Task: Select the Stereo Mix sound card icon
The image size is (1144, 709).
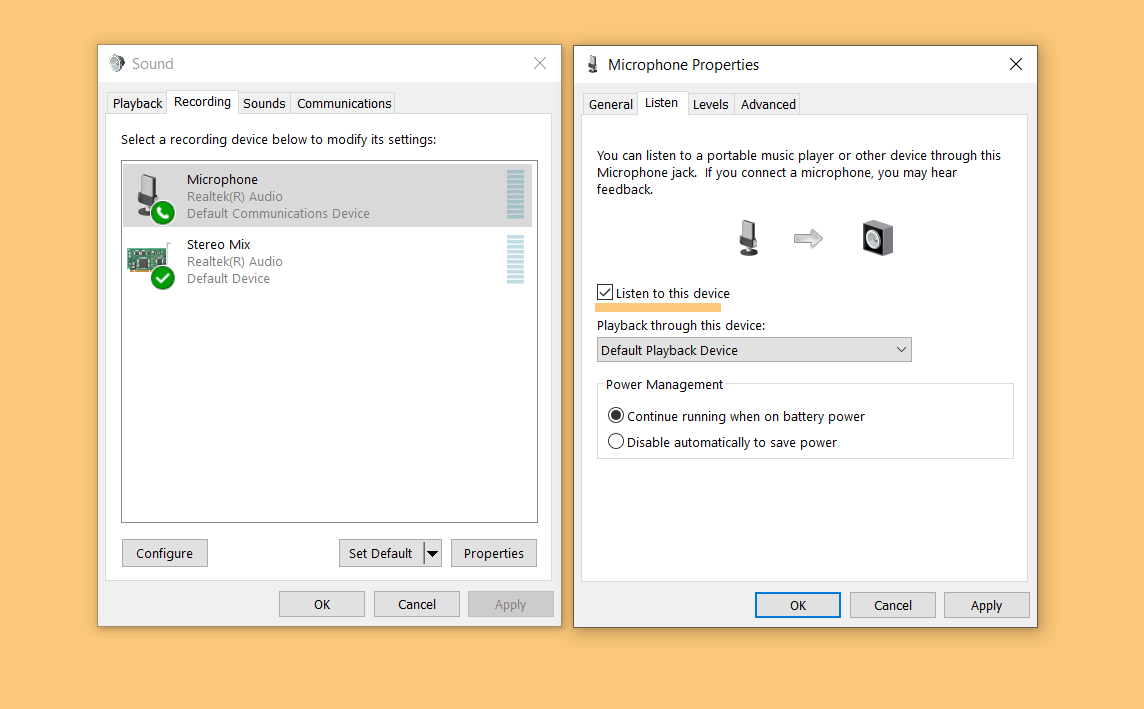Action: point(148,258)
